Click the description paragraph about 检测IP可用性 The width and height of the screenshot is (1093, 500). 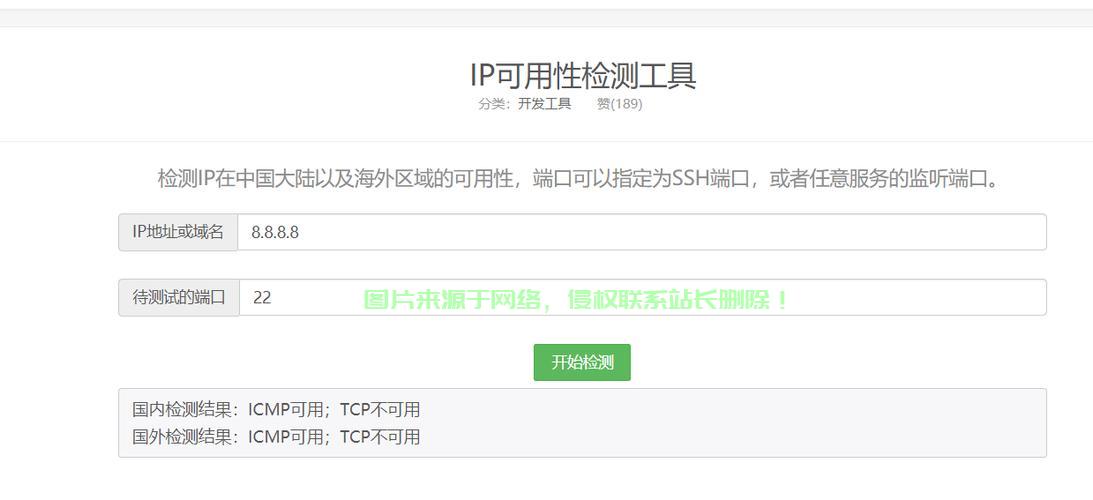[578, 179]
